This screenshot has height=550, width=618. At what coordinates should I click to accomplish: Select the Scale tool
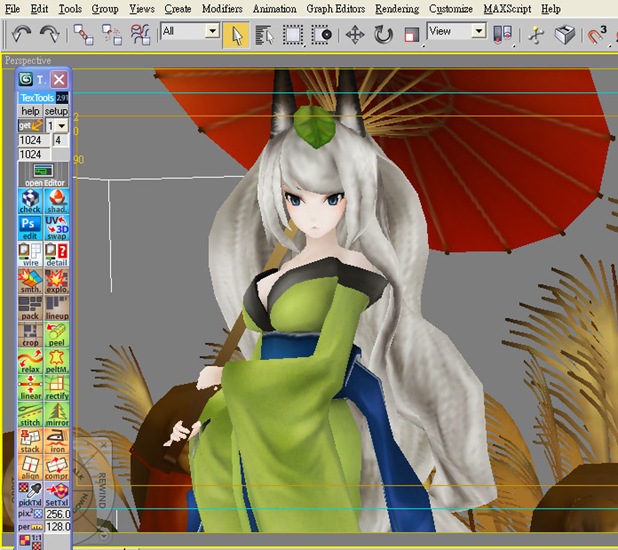click(x=411, y=35)
